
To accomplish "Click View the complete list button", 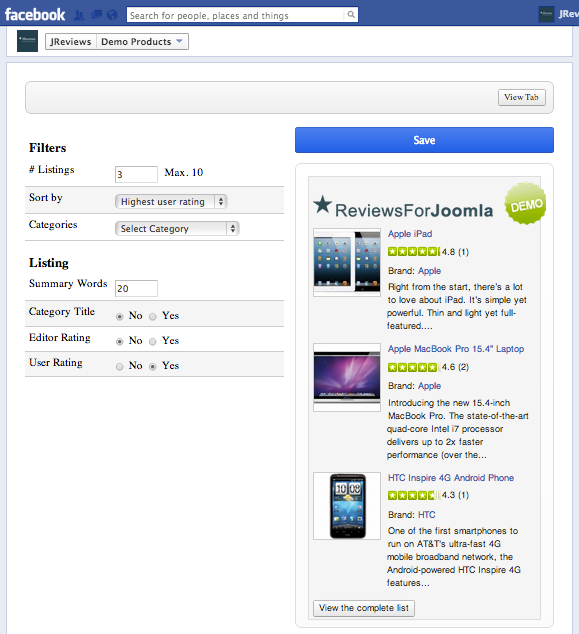I will click(364, 608).
